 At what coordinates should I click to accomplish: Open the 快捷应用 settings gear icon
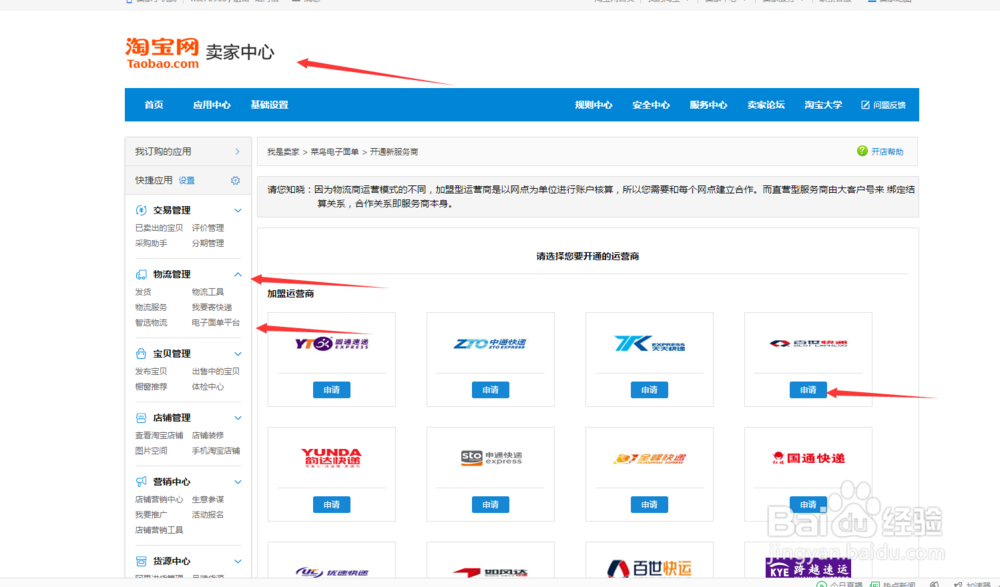[x=235, y=181]
